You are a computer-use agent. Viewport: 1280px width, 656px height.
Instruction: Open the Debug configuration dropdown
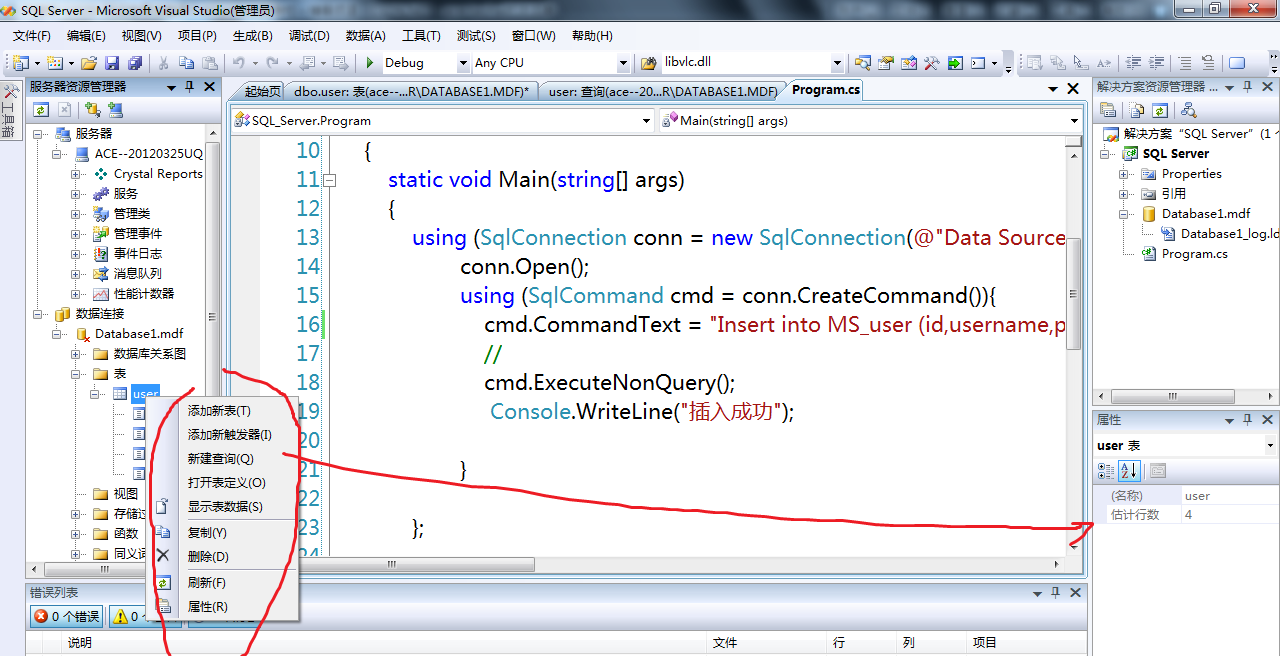(463, 63)
